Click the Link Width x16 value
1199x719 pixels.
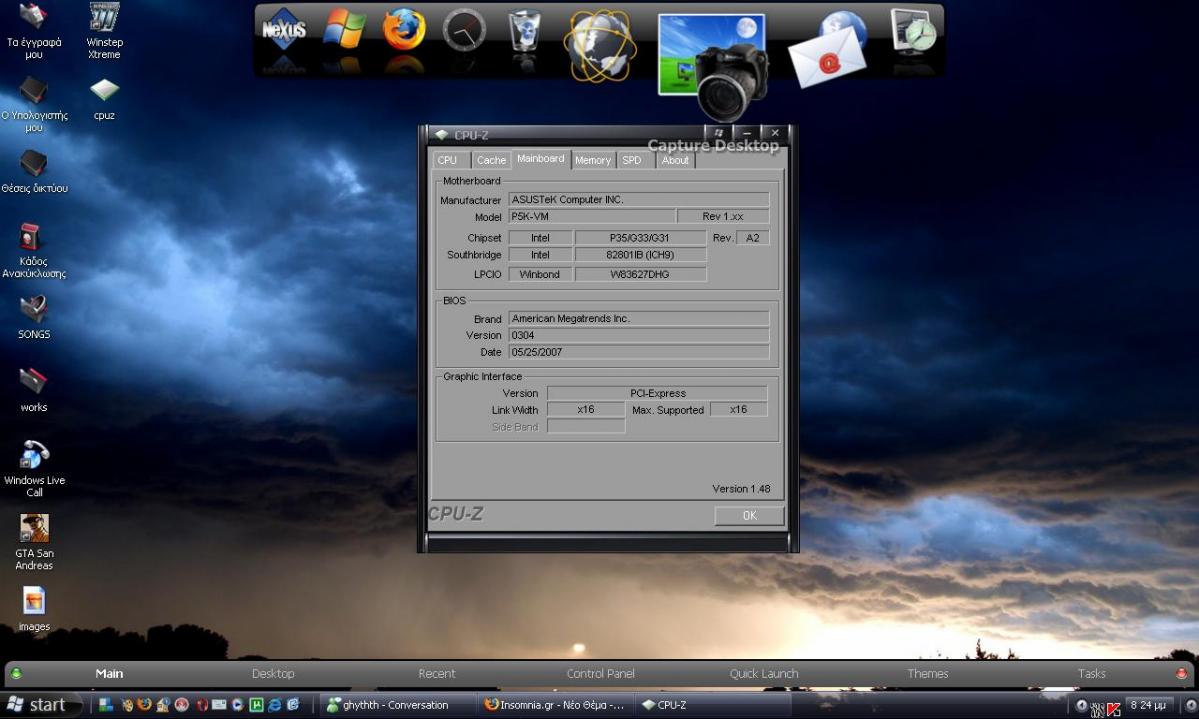(586, 409)
